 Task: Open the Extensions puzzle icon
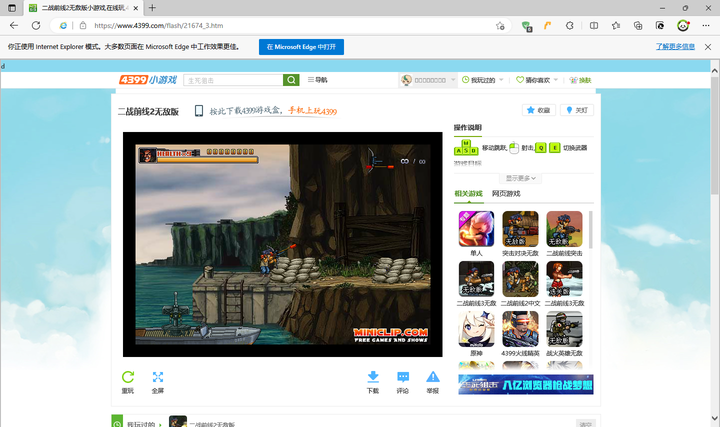(569, 26)
